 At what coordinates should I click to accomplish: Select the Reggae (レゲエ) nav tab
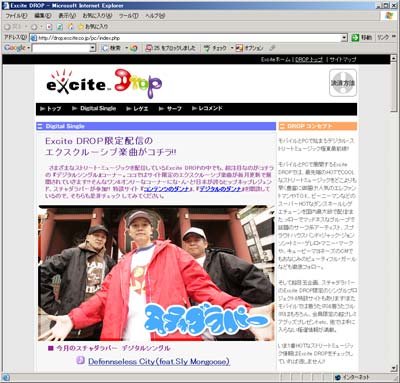click(137, 109)
